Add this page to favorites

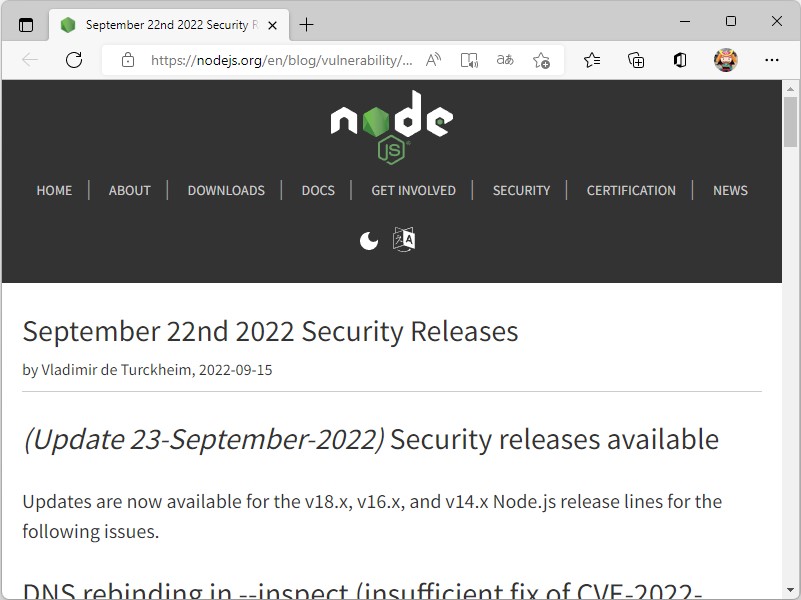[541, 60]
